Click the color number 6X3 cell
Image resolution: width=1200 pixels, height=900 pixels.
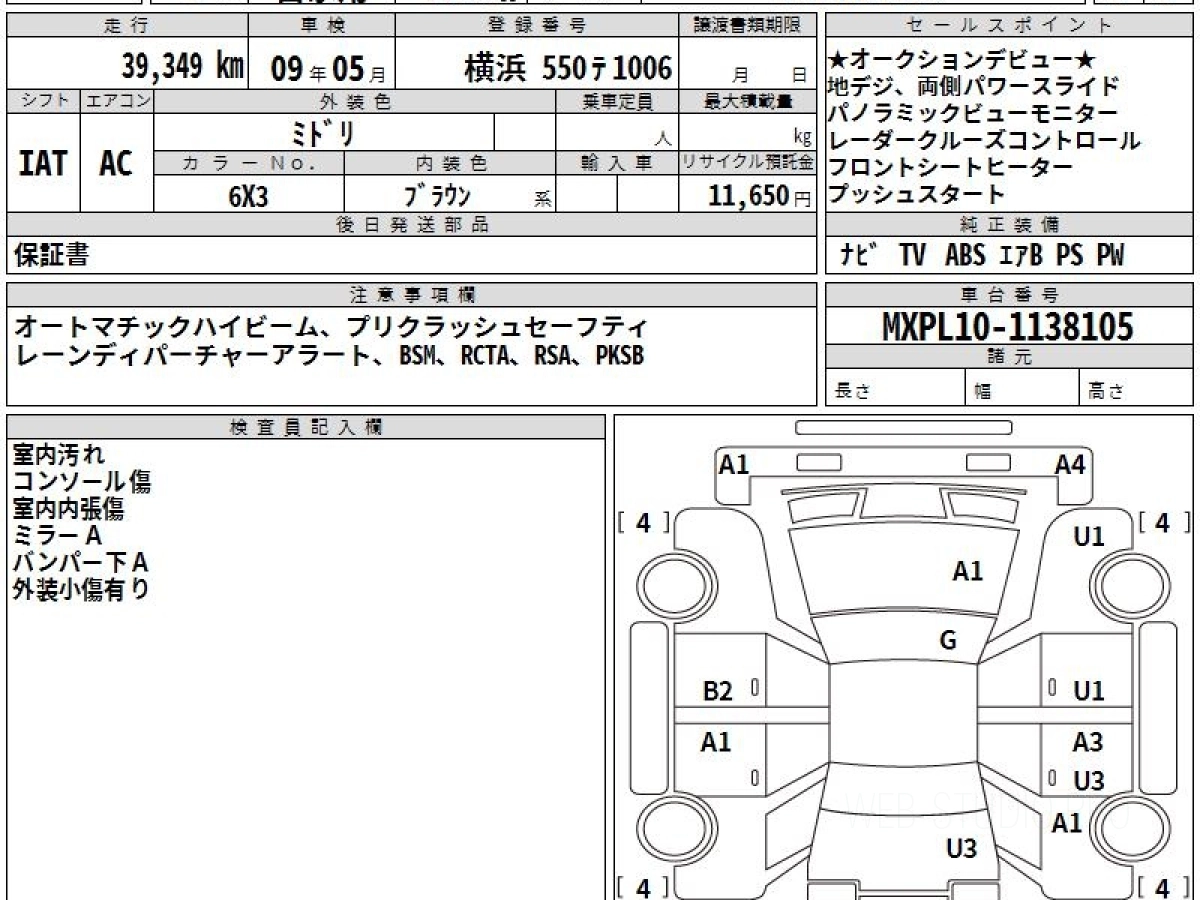click(249, 195)
